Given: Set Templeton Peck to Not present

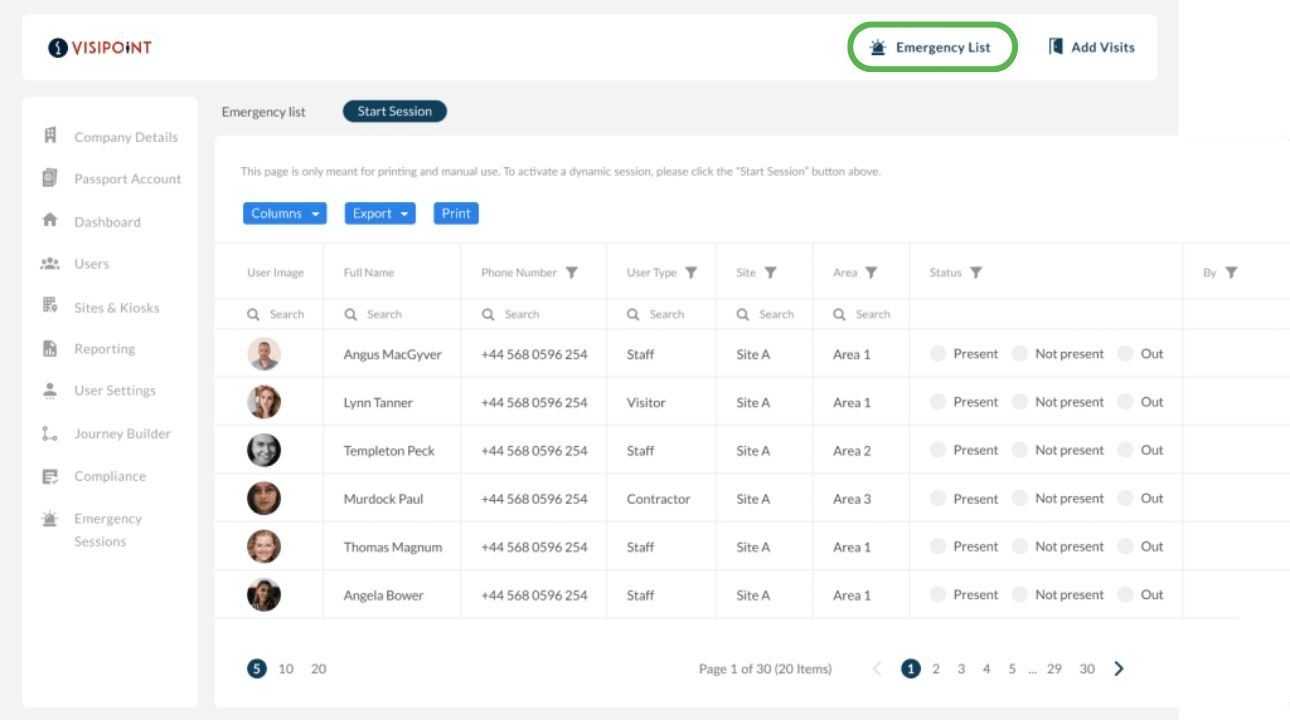Looking at the screenshot, I should tap(1020, 451).
